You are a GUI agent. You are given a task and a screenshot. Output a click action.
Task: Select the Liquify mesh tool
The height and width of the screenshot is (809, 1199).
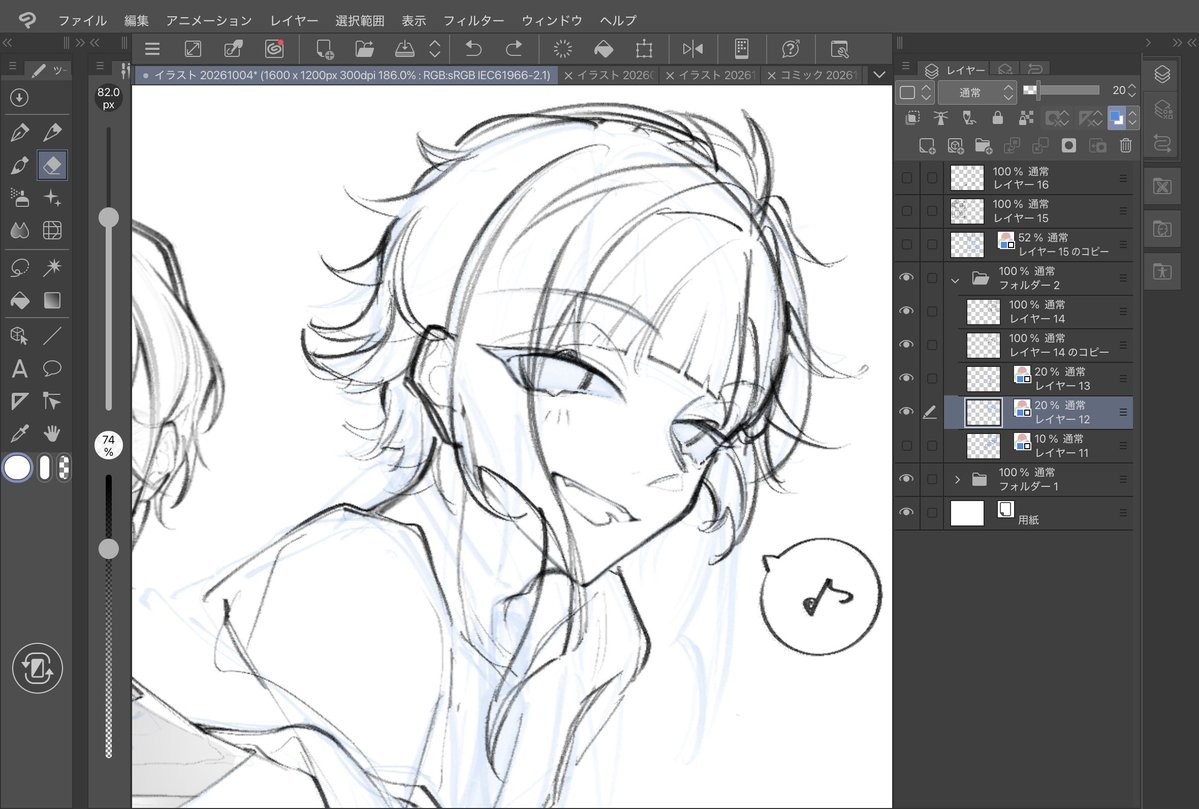(52, 230)
